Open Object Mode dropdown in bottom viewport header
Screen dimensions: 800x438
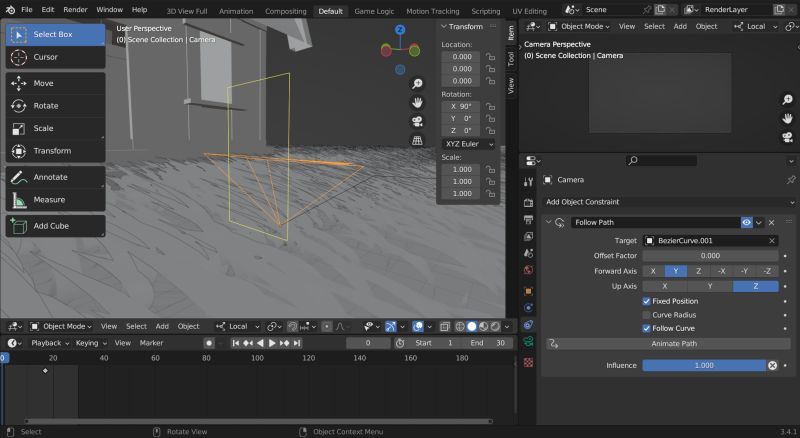tap(62, 326)
